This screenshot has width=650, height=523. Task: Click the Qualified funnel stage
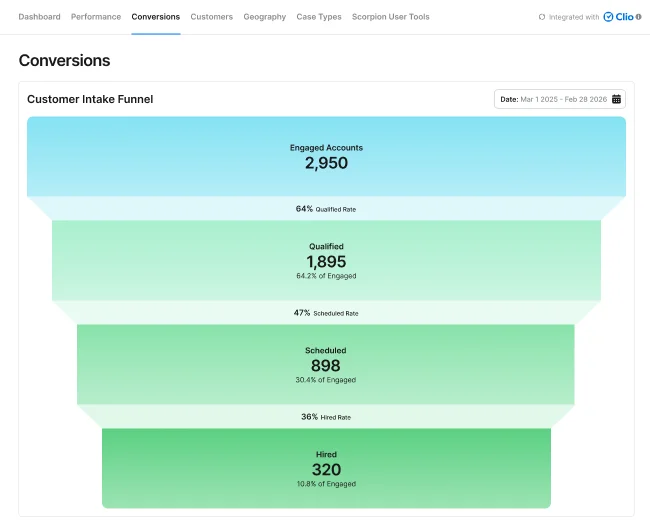pos(326,260)
